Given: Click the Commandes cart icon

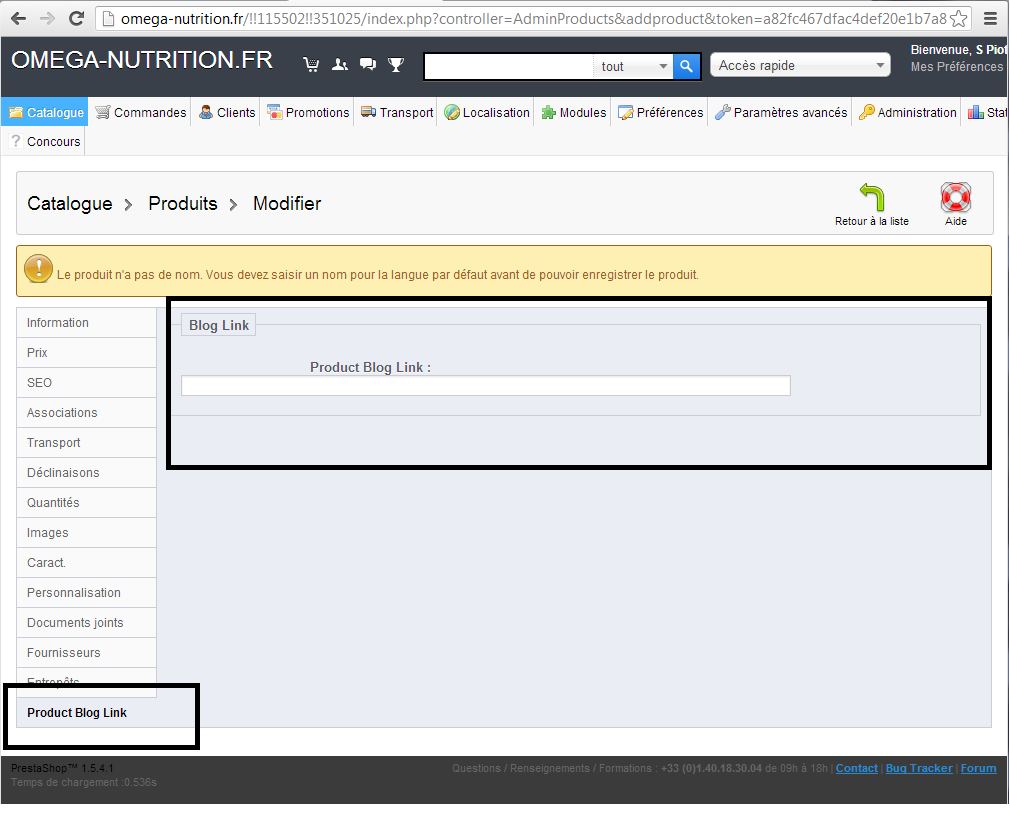Looking at the screenshot, I should [x=102, y=112].
